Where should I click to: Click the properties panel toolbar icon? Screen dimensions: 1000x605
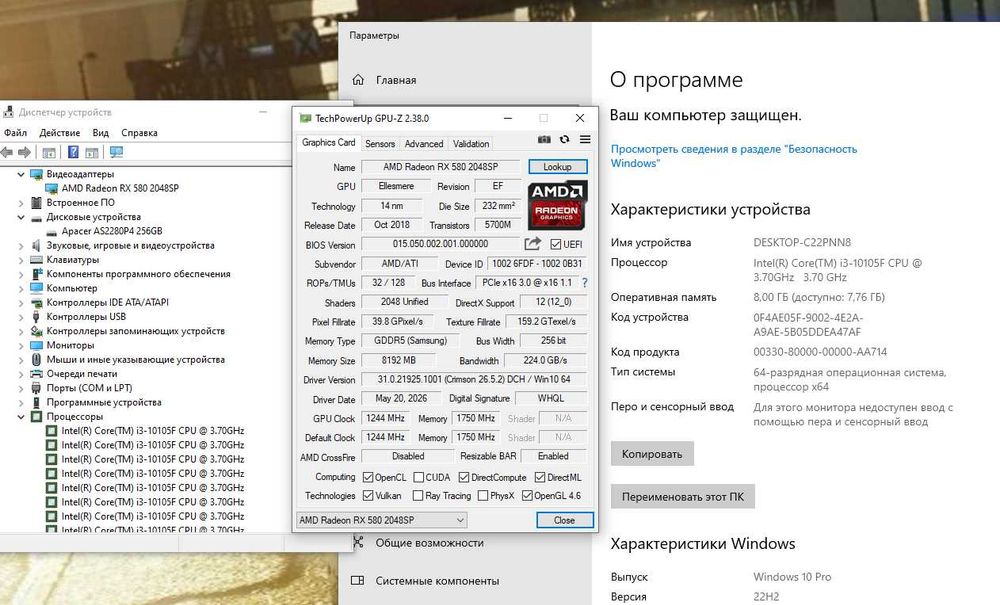point(92,152)
